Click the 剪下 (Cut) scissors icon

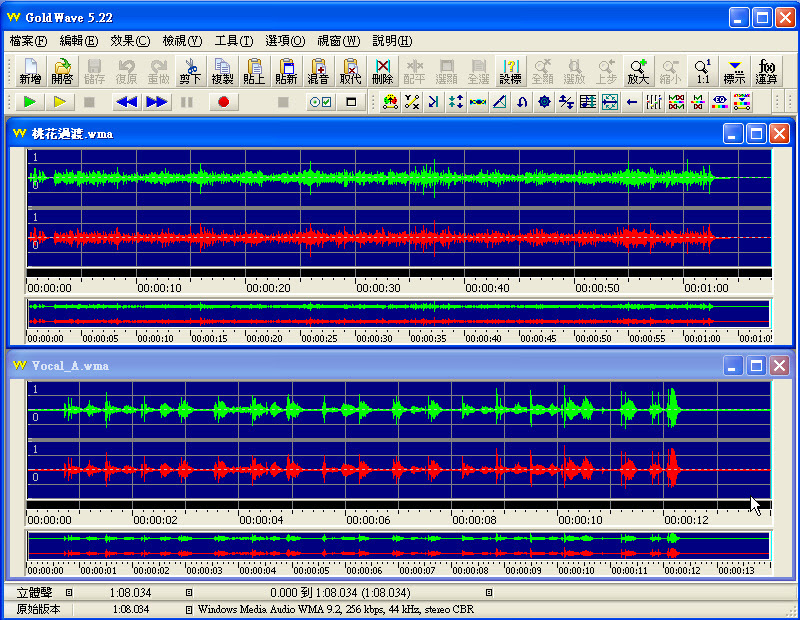[x=190, y=71]
